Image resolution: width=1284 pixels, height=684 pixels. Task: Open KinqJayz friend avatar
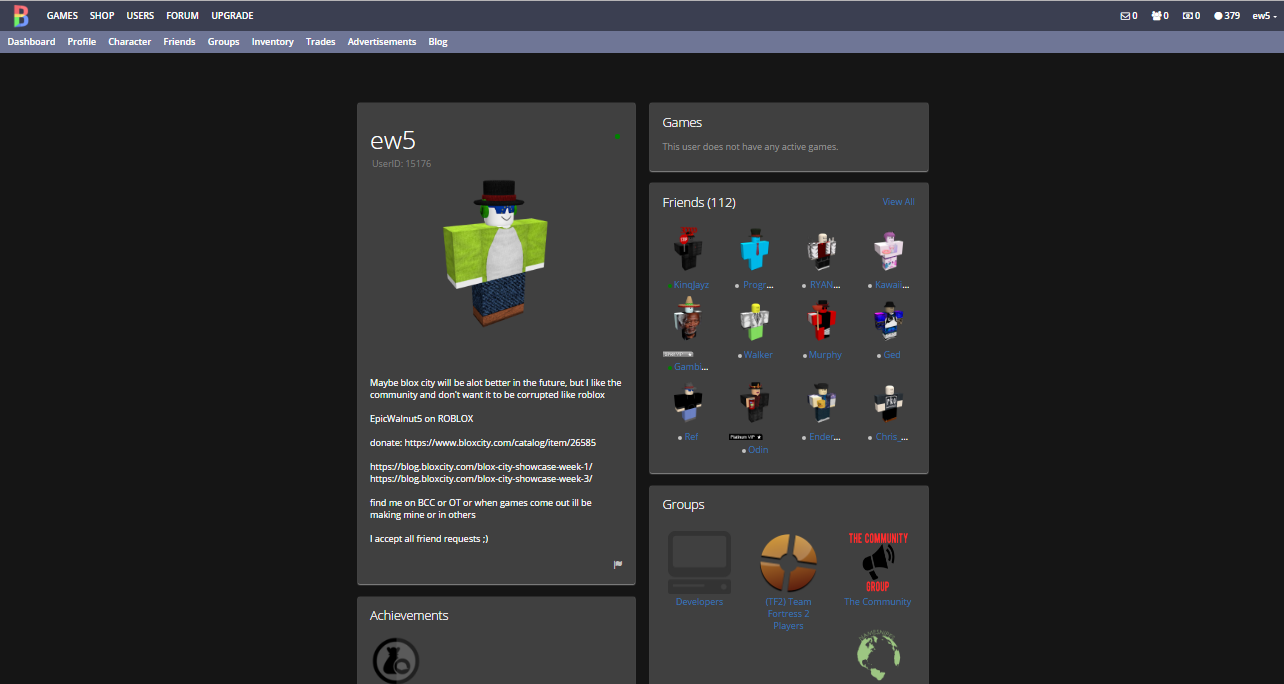(688, 251)
